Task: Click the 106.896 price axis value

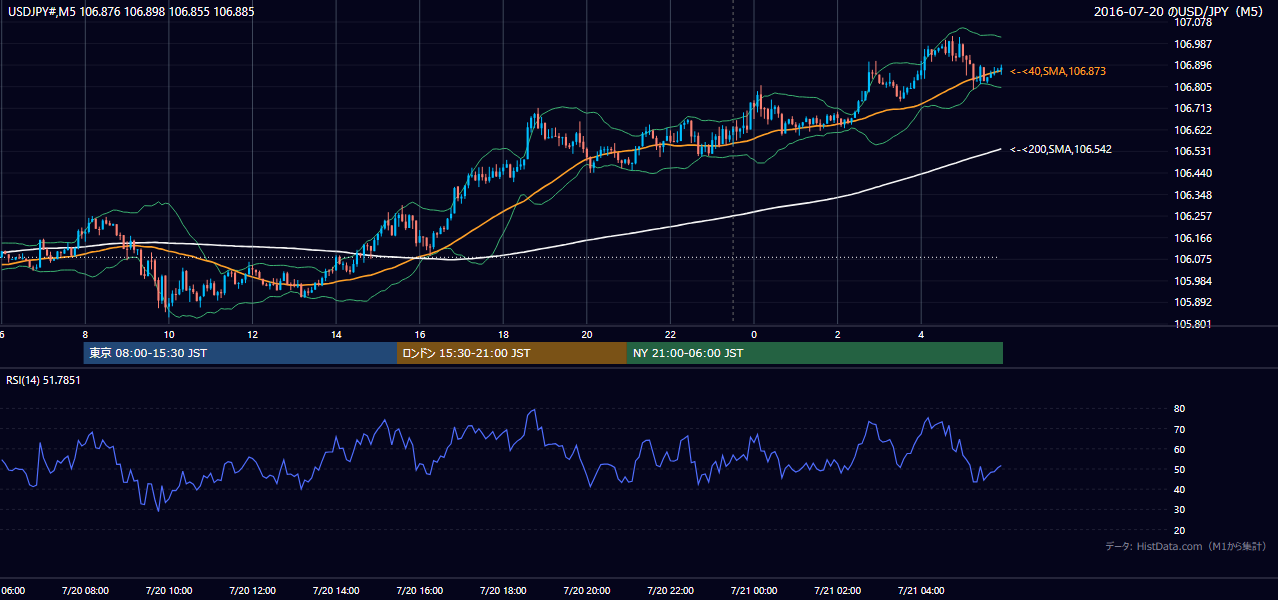Action: pos(1194,65)
